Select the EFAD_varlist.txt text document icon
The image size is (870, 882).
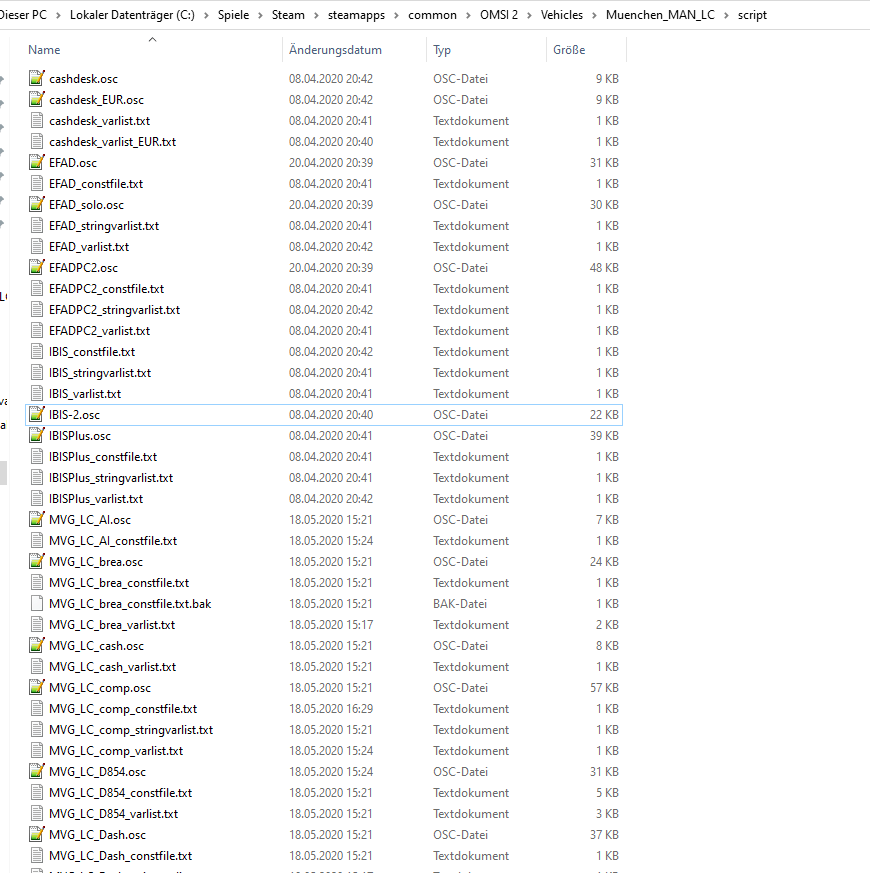(x=37, y=246)
